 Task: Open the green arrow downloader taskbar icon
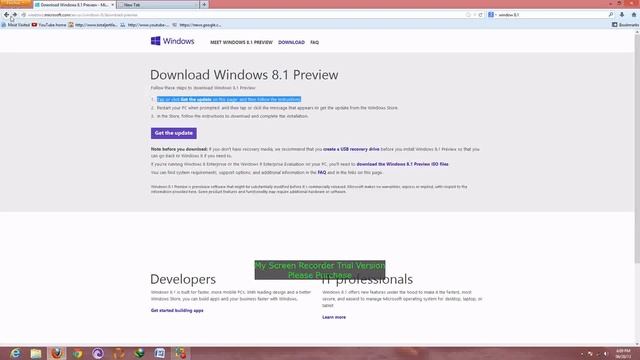[140, 353]
